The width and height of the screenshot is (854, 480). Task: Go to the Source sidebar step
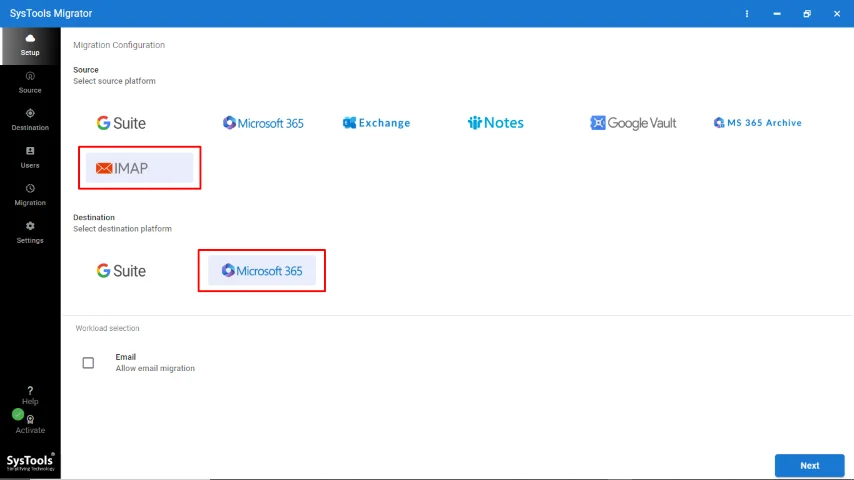[x=30, y=83]
